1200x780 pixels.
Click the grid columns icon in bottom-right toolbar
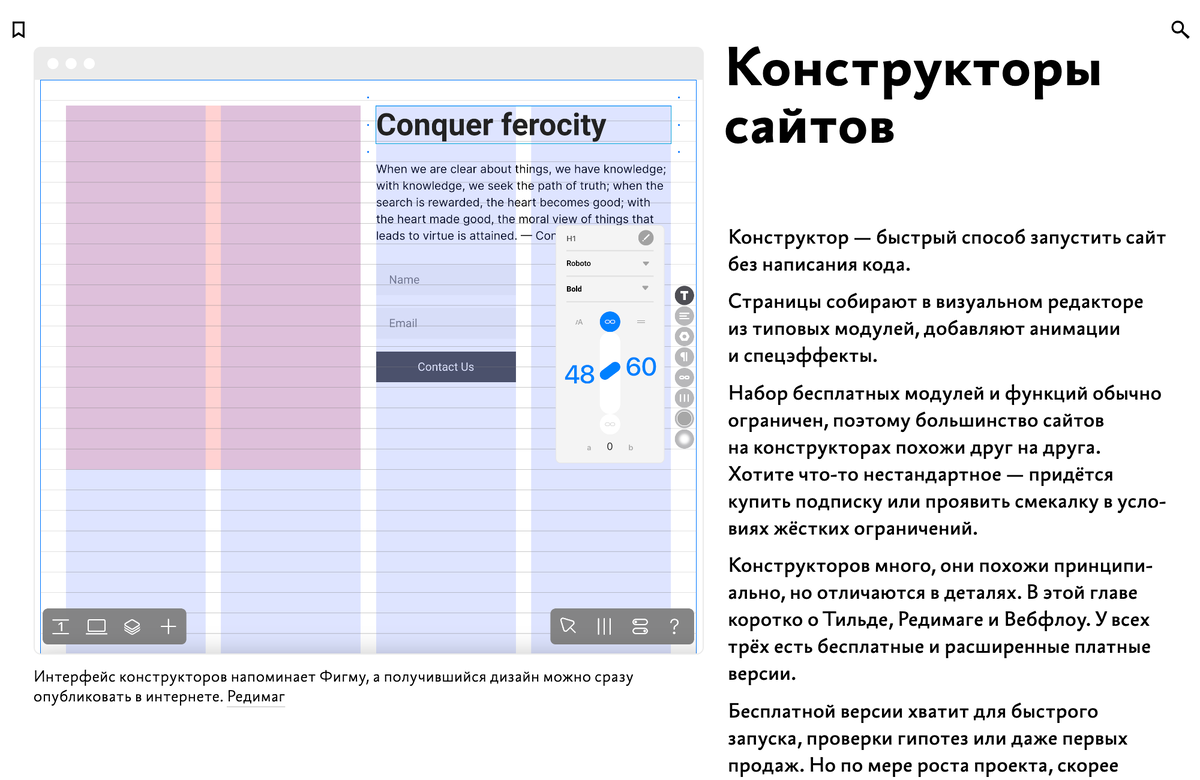pyautogui.click(x=604, y=627)
